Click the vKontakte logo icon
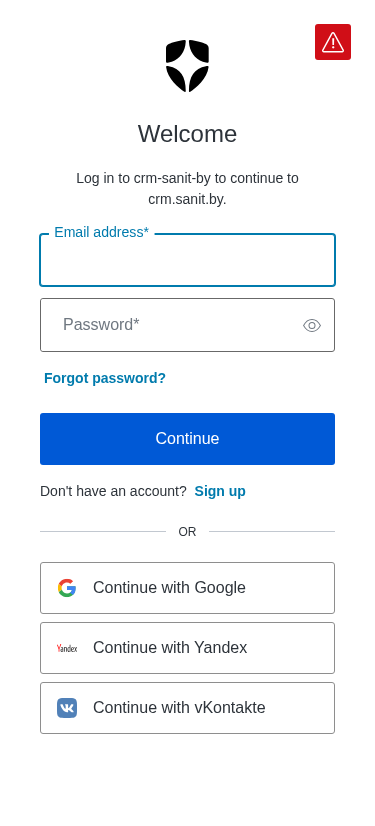This screenshot has width=375, height=826. 67,708
